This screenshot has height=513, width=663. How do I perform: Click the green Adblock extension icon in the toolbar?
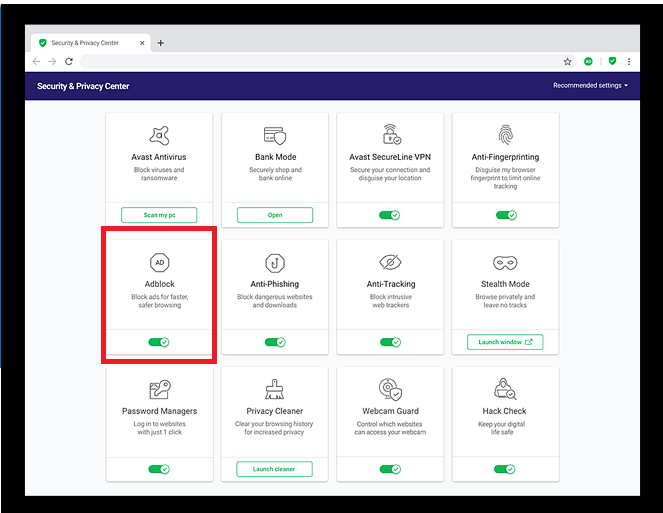(x=588, y=62)
